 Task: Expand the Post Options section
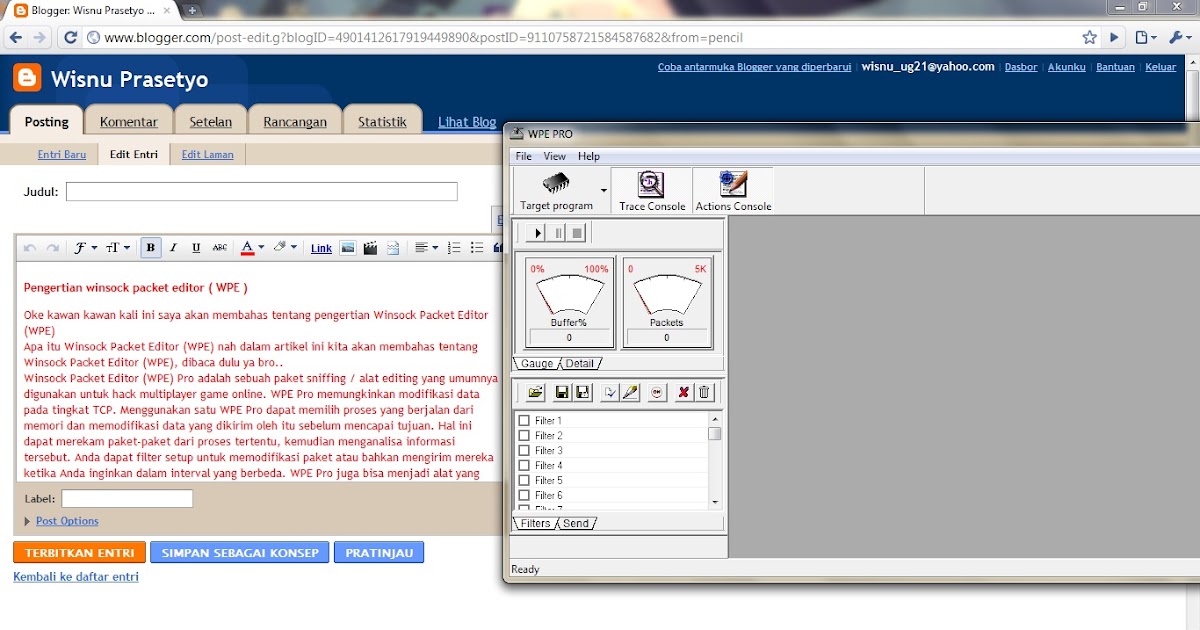click(61, 521)
